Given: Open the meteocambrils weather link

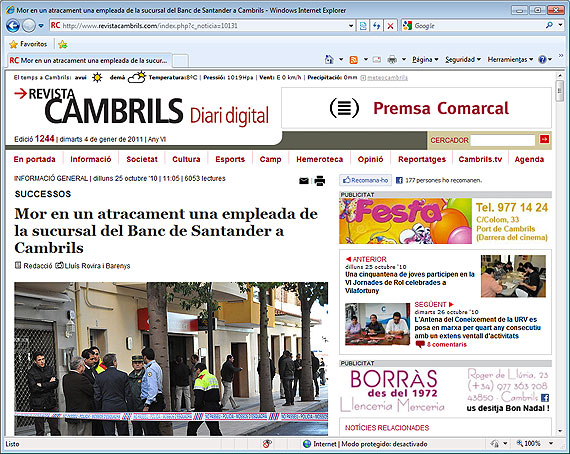Looking at the screenshot, I should (x=387, y=78).
